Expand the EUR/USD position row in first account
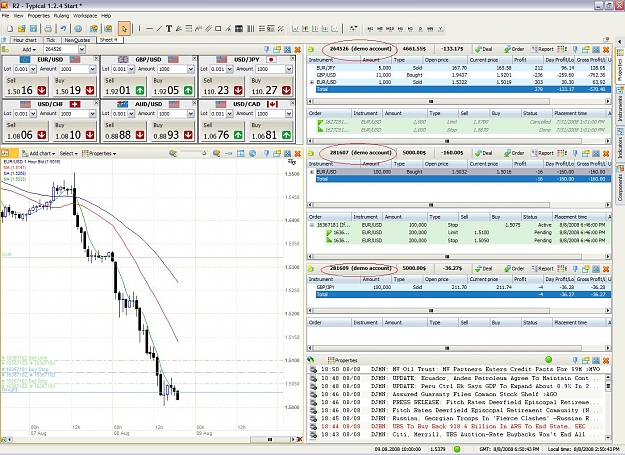 point(312,82)
